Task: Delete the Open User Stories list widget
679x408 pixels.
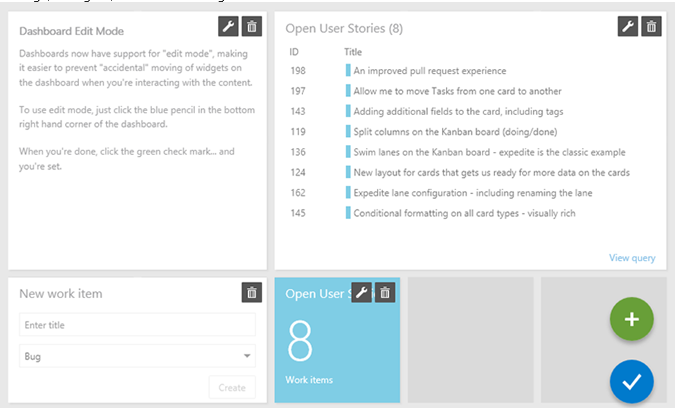Action: [x=651, y=27]
